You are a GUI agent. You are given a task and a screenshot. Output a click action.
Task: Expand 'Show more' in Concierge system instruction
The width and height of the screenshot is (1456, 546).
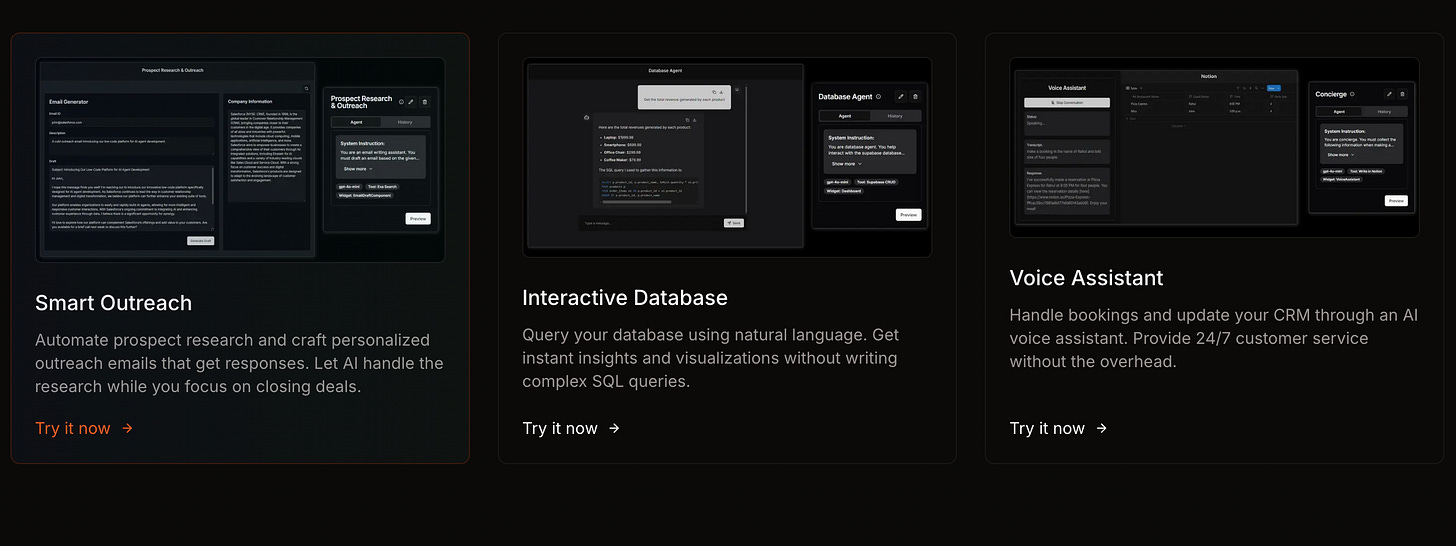point(1341,155)
